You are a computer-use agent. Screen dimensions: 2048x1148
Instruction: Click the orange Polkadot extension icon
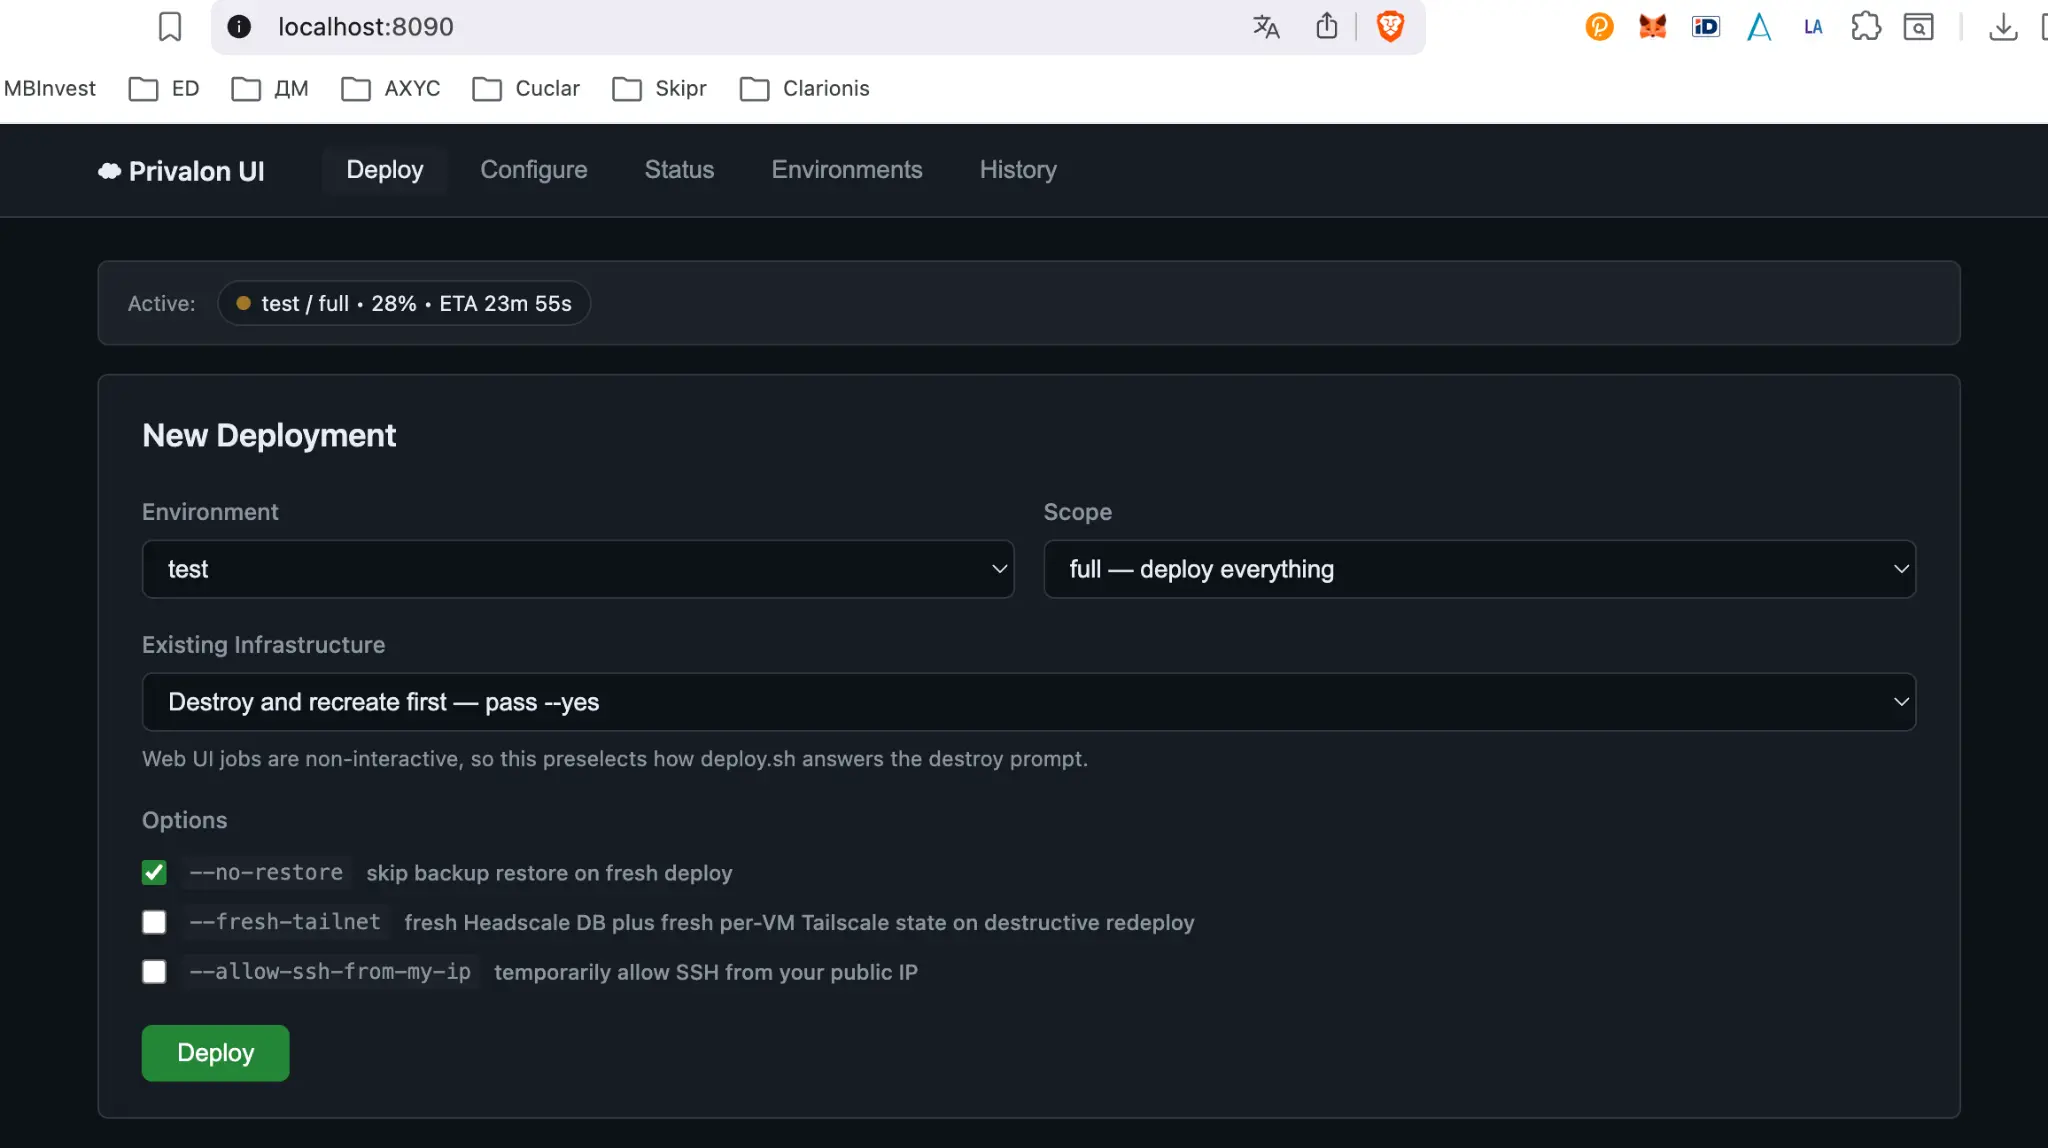coord(1598,27)
